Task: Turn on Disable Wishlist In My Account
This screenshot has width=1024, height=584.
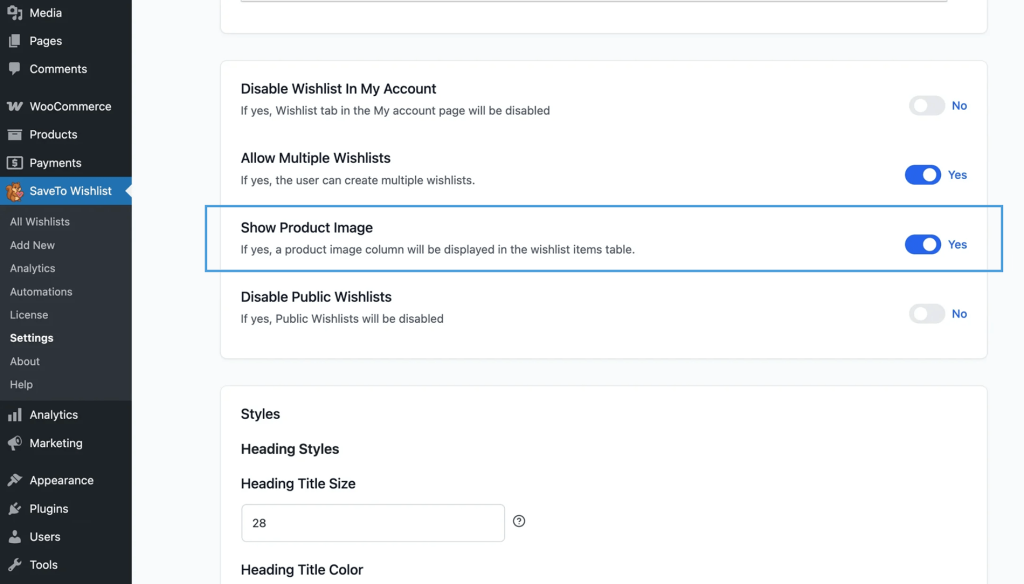Action: 926,105
